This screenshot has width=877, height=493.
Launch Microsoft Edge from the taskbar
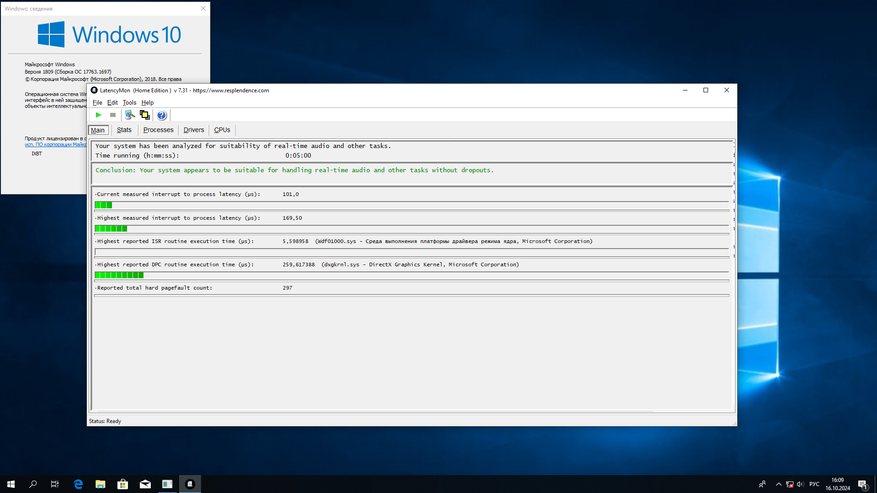[78, 484]
